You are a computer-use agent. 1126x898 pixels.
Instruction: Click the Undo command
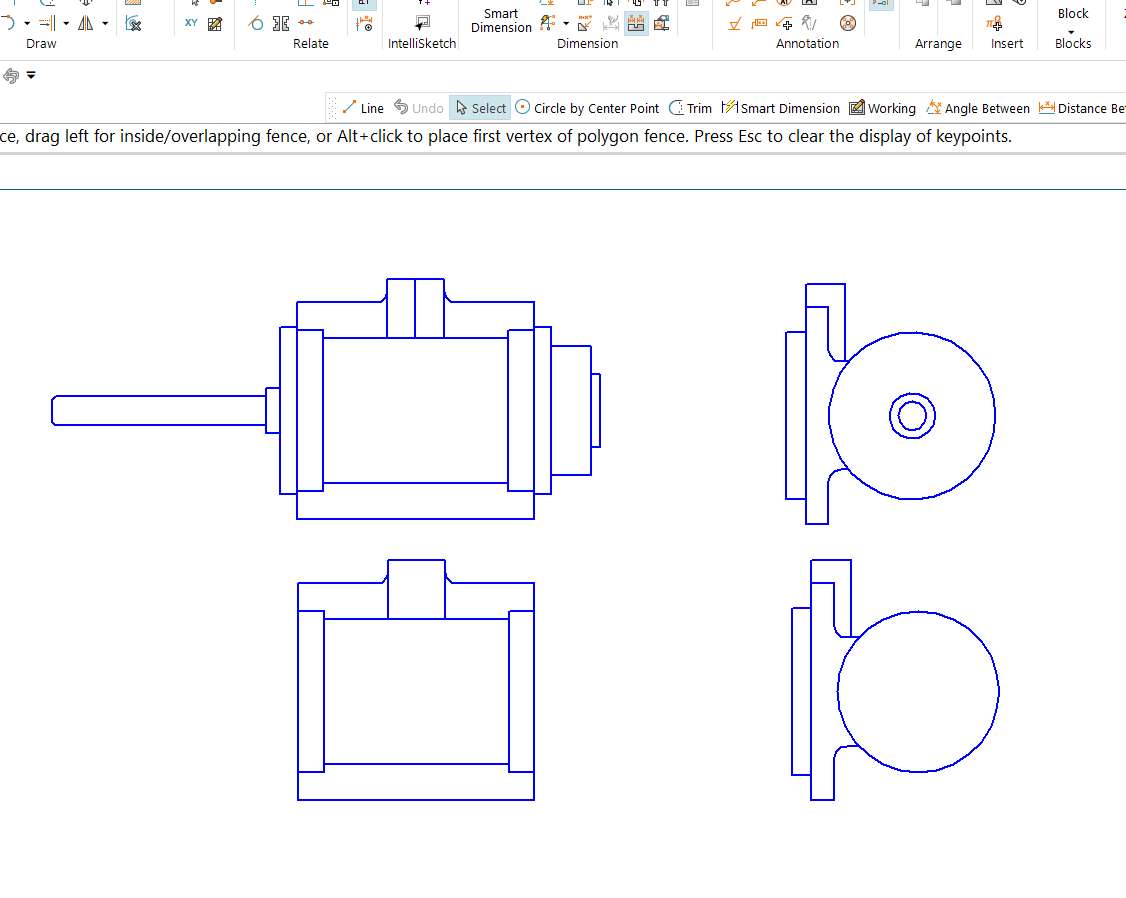click(x=419, y=108)
